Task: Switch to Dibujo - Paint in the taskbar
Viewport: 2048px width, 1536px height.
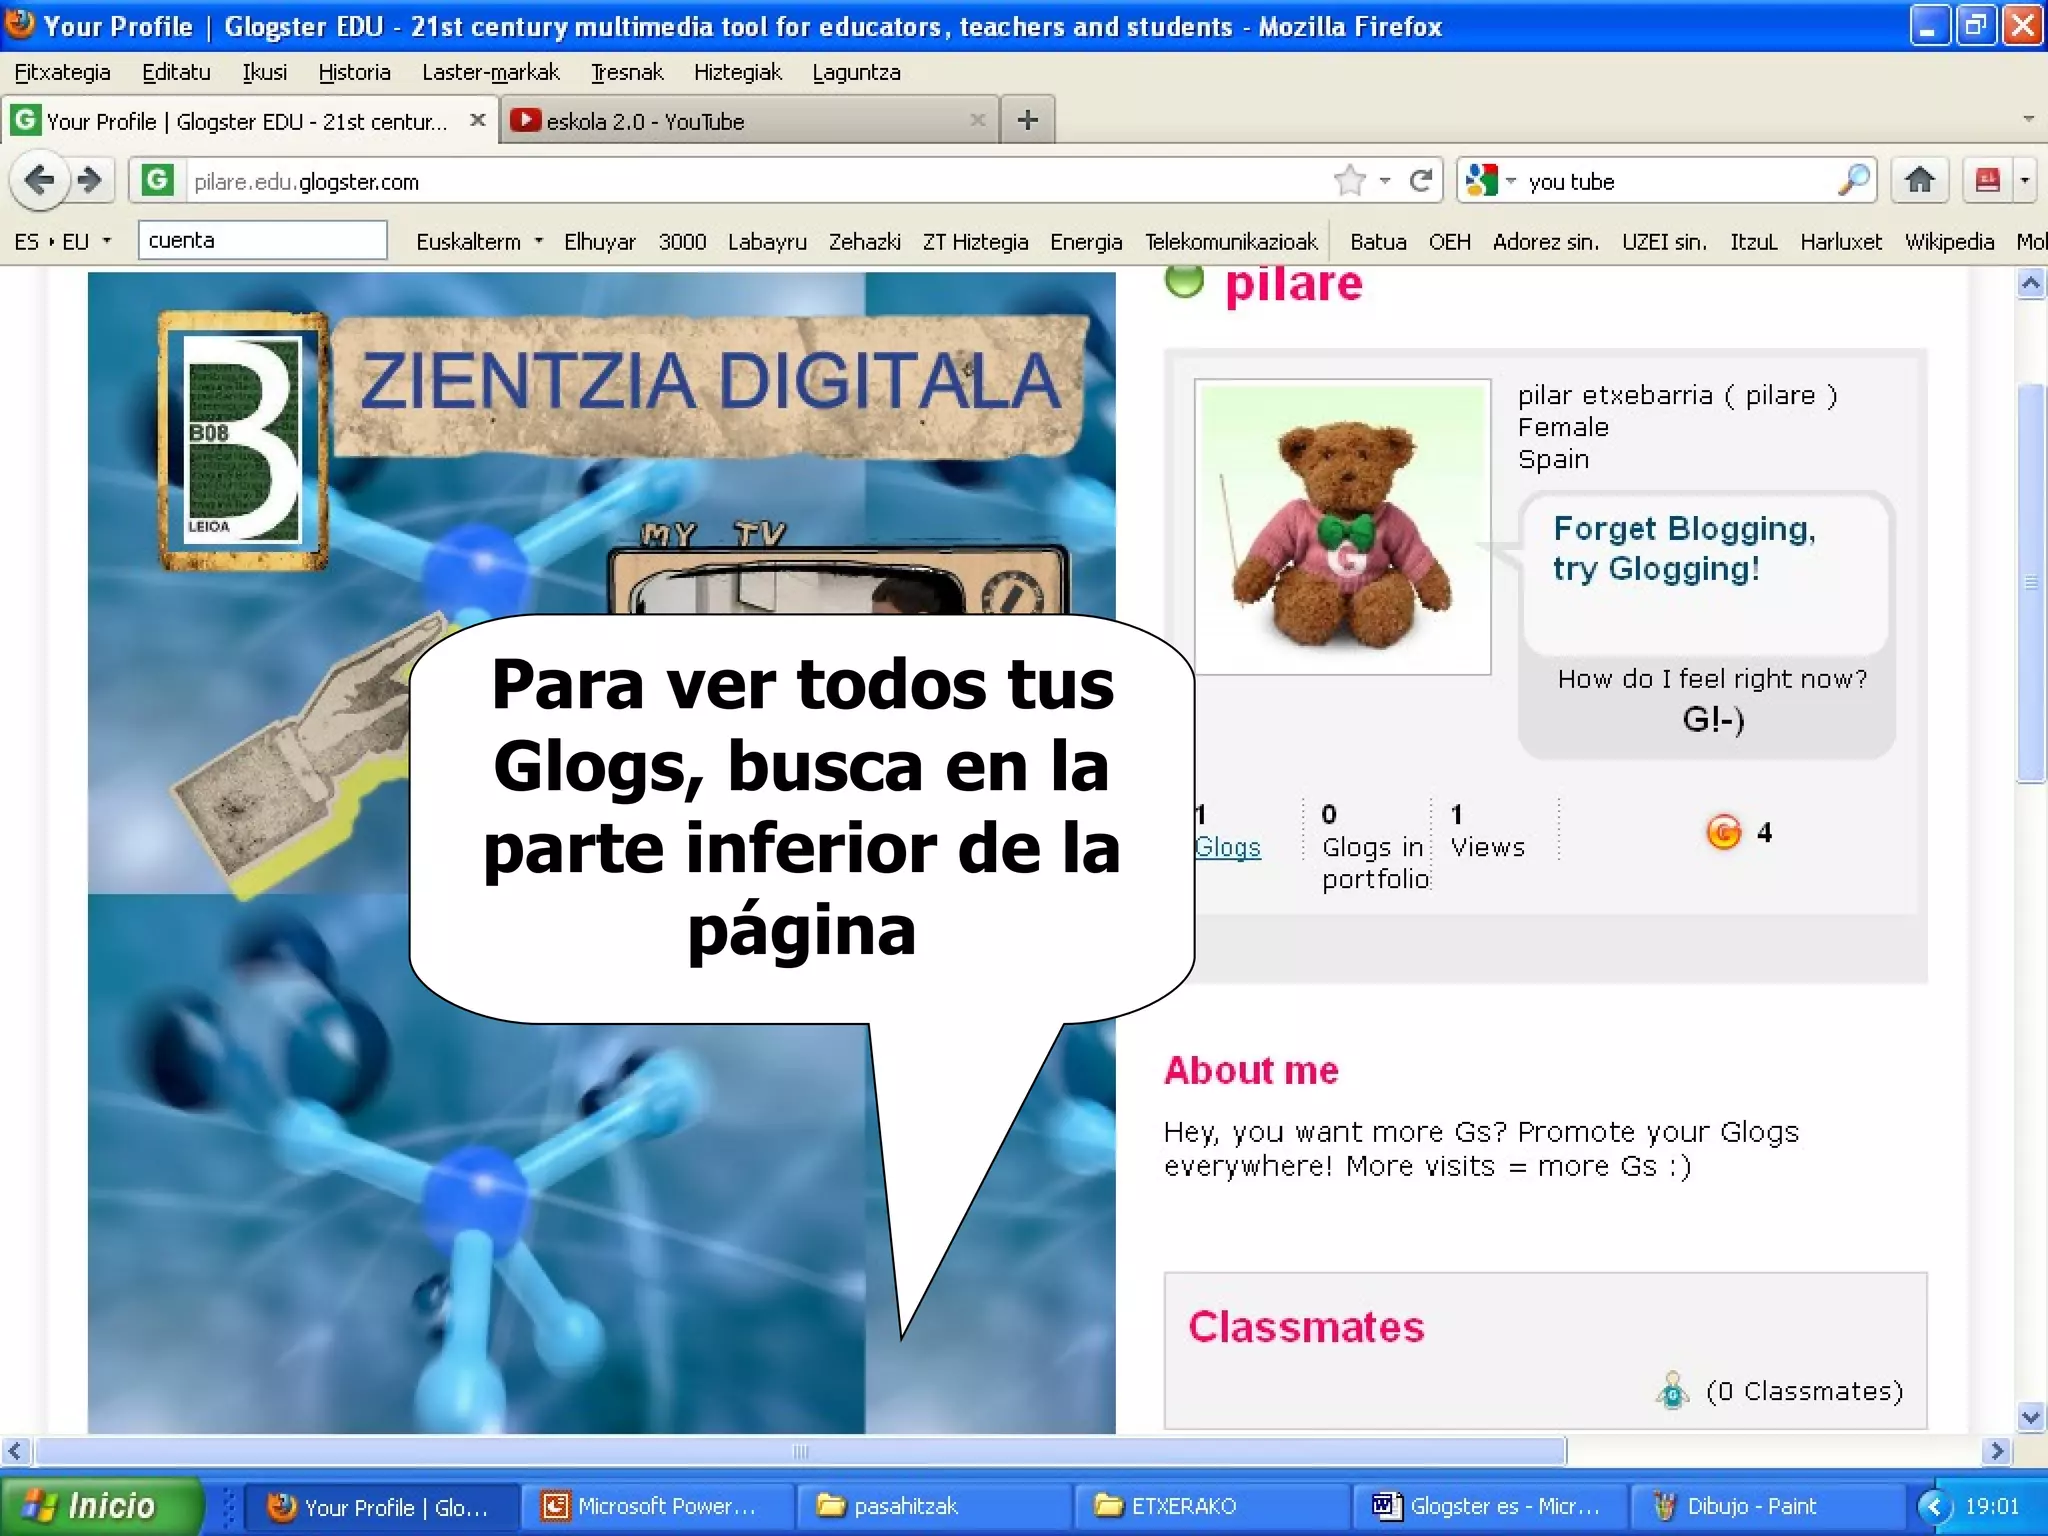Action: (x=1768, y=1506)
